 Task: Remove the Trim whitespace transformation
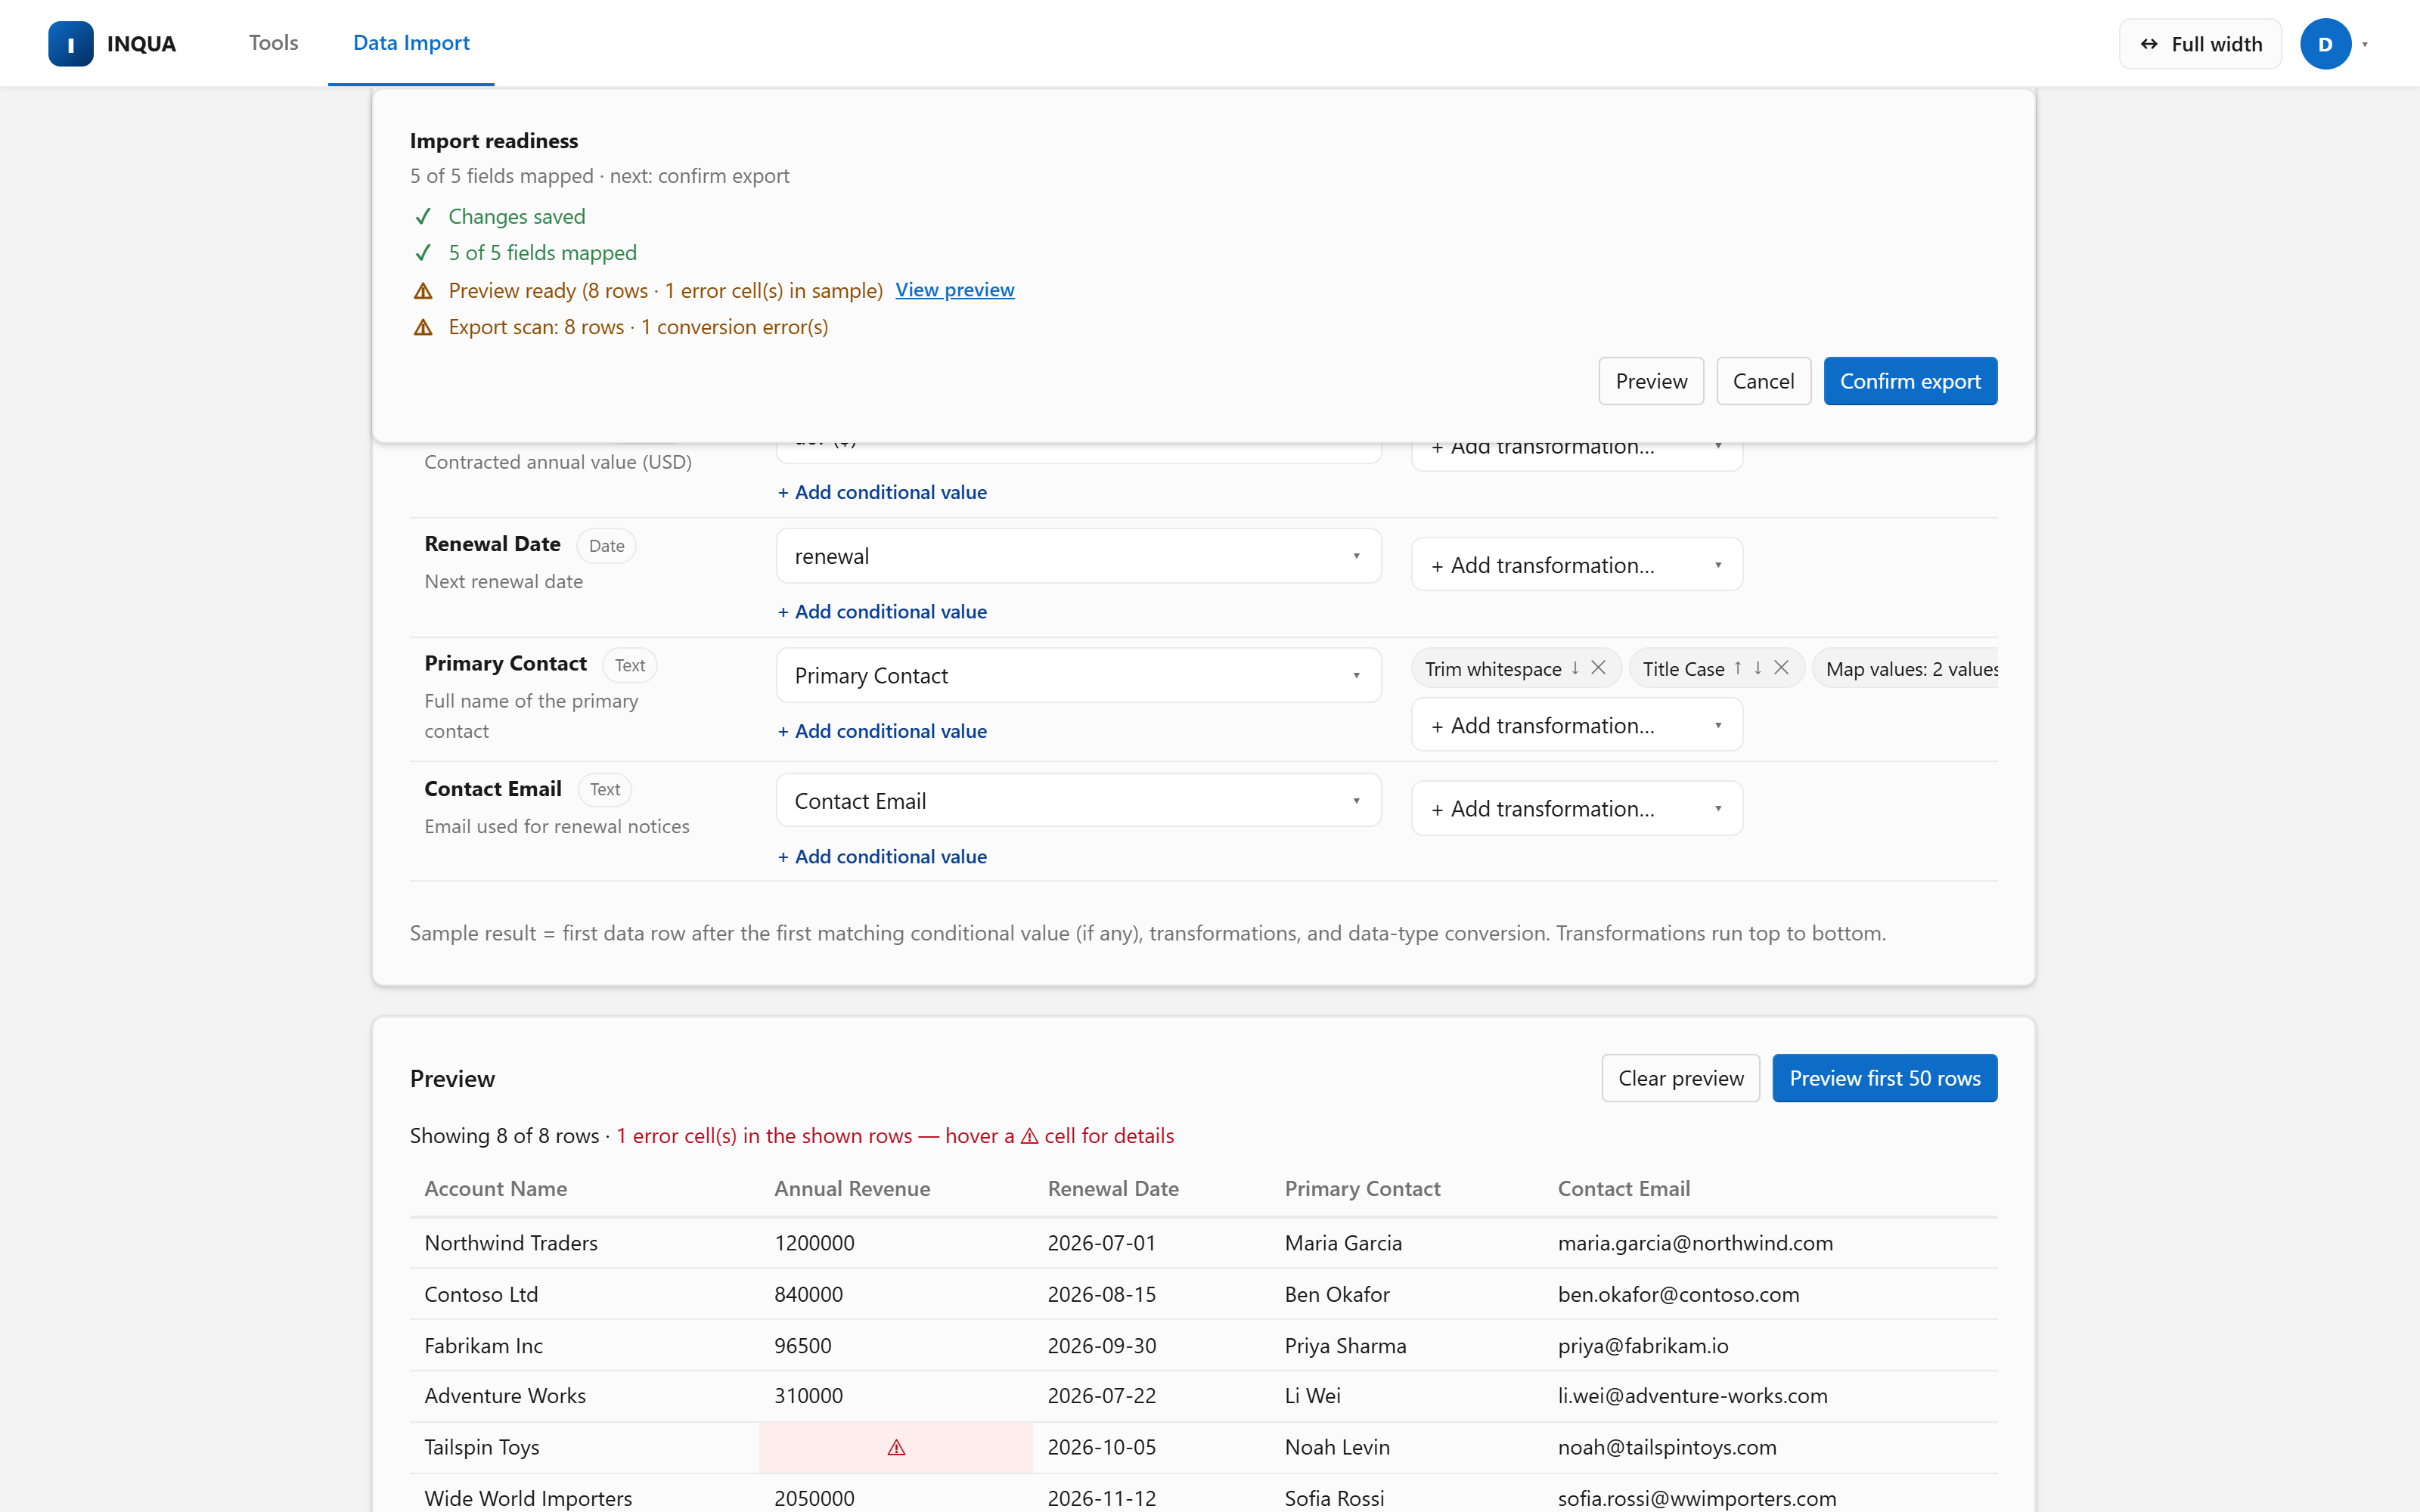point(1598,668)
